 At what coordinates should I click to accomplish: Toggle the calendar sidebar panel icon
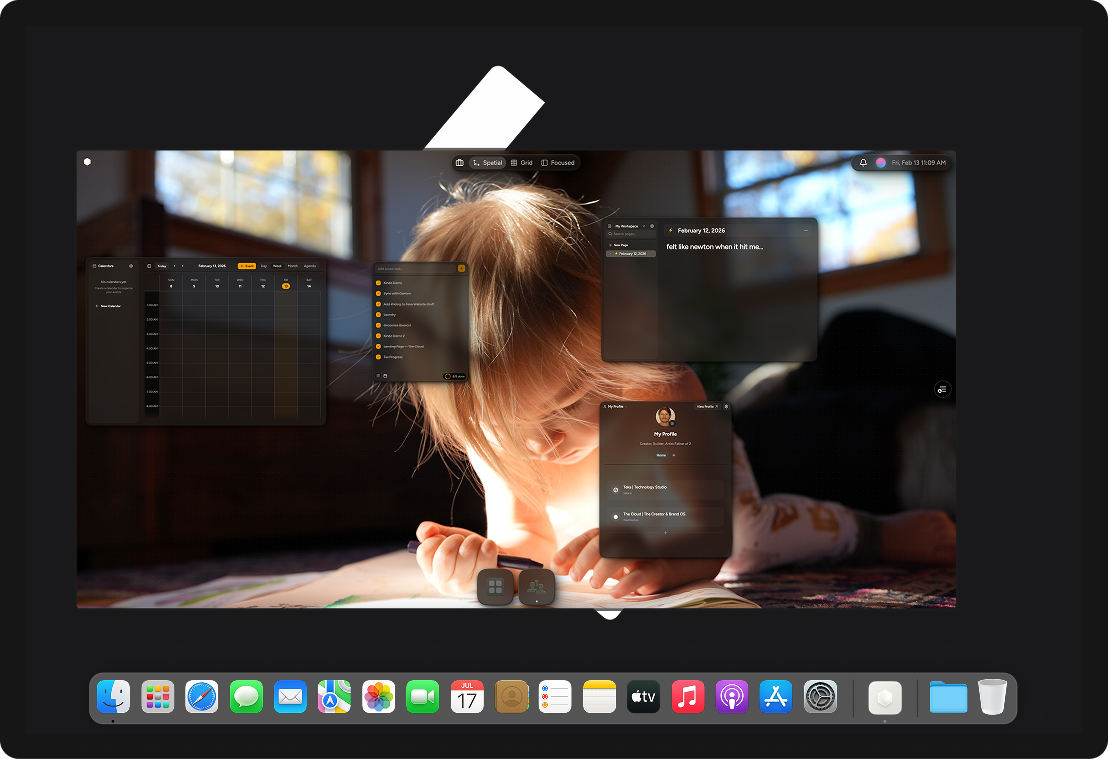point(149,266)
